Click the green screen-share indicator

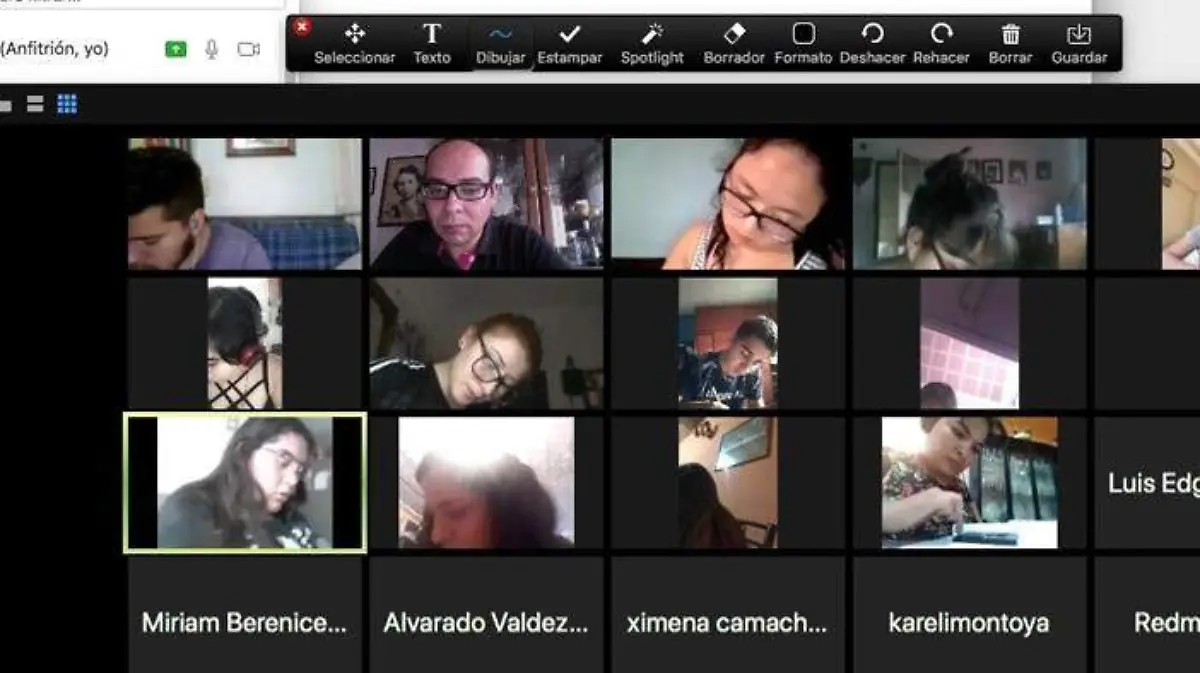click(x=176, y=49)
